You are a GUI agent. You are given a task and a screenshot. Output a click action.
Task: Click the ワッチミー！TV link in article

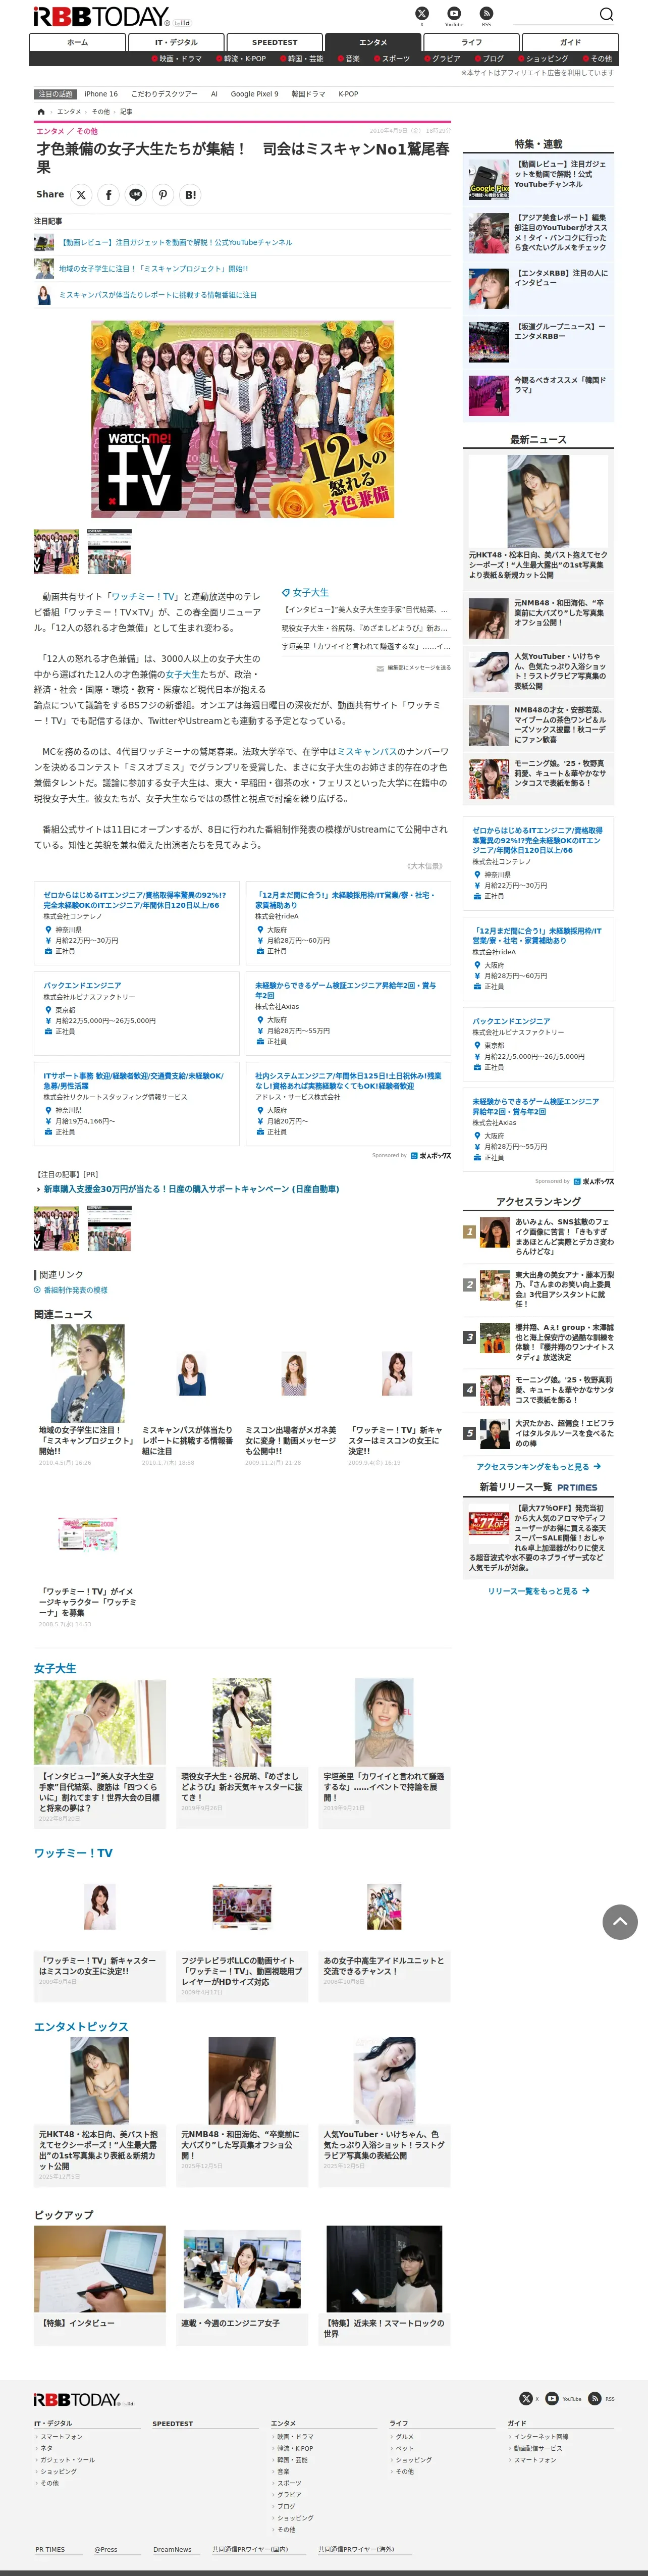click(x=144, y=597)
